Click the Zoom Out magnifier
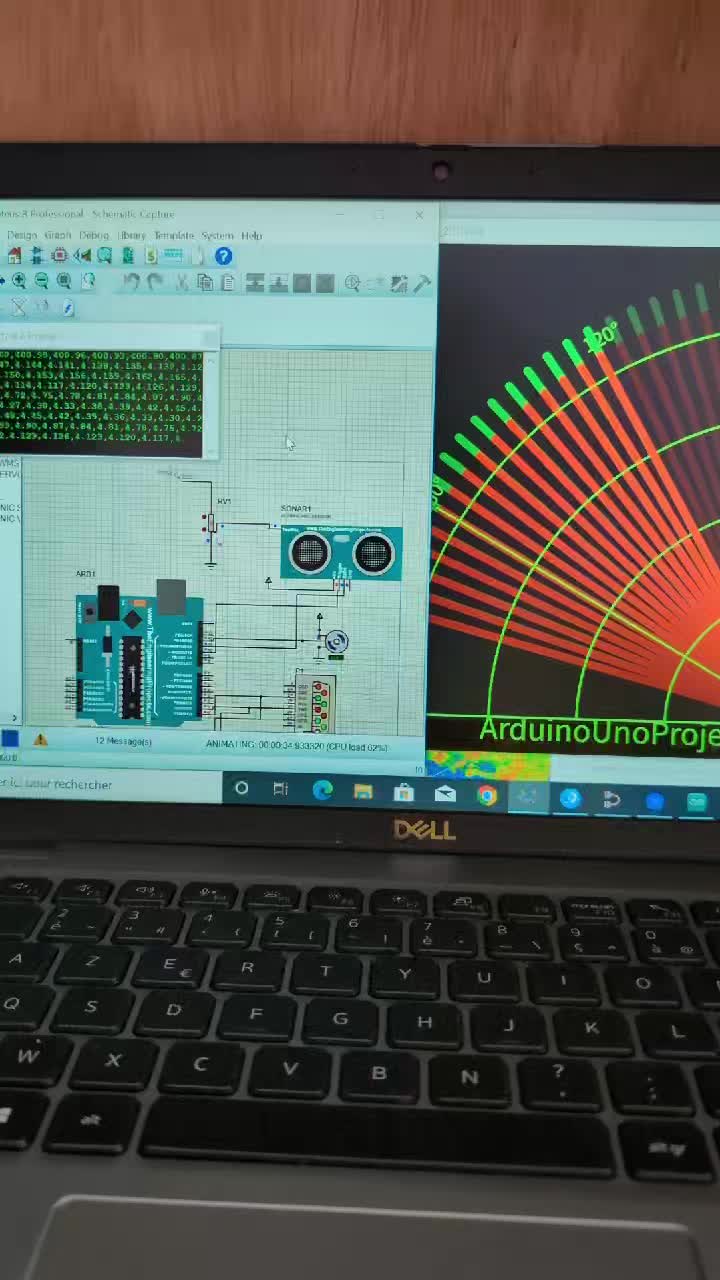 pos(41,282)
